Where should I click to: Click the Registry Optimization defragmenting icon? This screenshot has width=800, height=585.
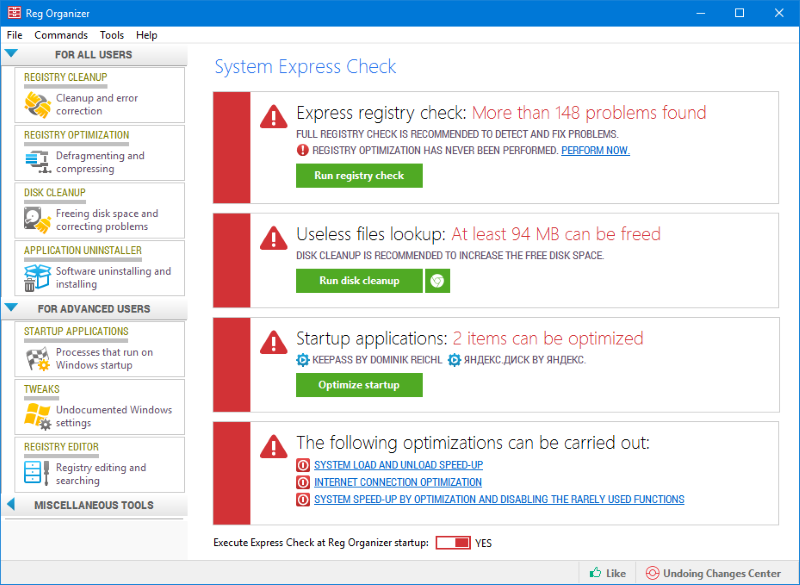tap(37, 162)
